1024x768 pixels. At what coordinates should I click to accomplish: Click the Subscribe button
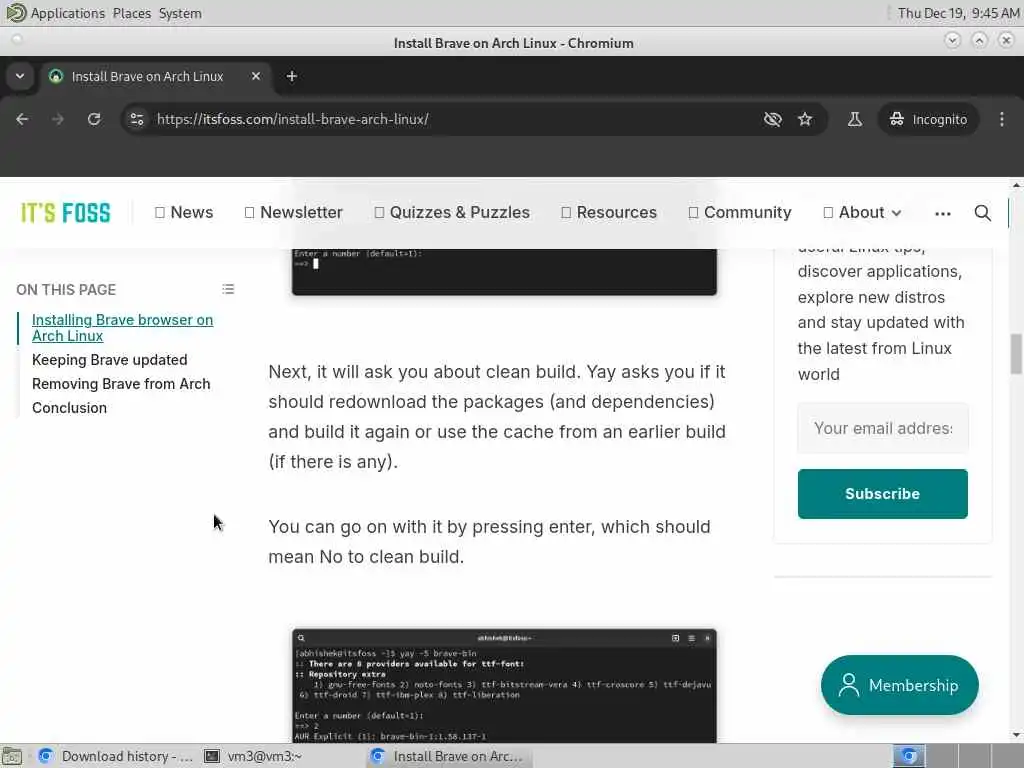(883, 494)
